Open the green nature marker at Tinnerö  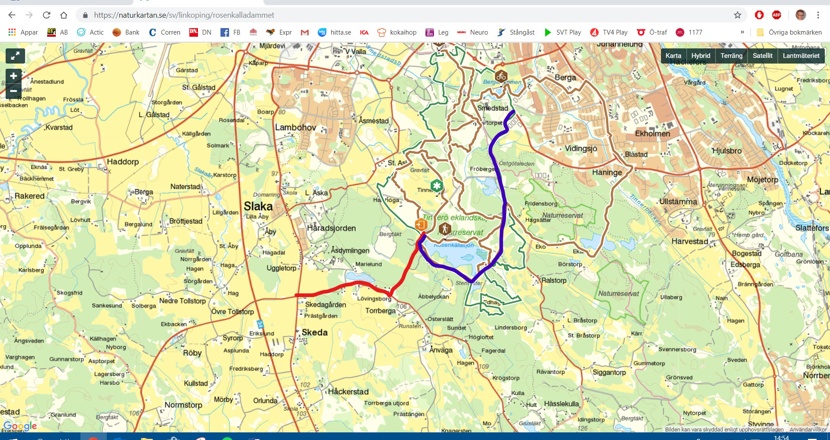[x=437, y=186]
